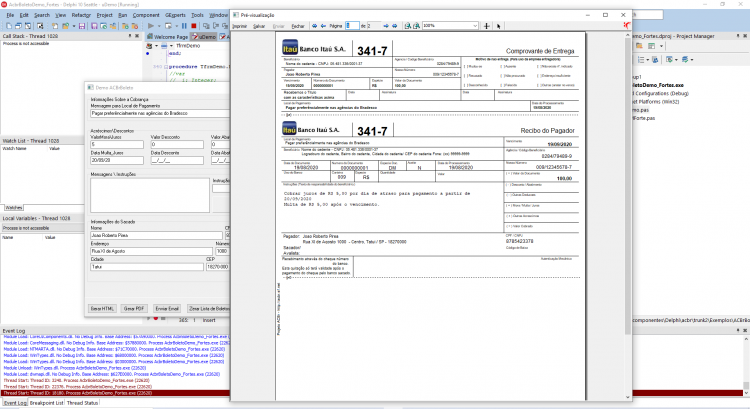The width and height of the screenshot is (750, 409).
Task: Click the Mensagem para Local de Pagamento field
Action: pyautogui.click(x=160, y=113)
